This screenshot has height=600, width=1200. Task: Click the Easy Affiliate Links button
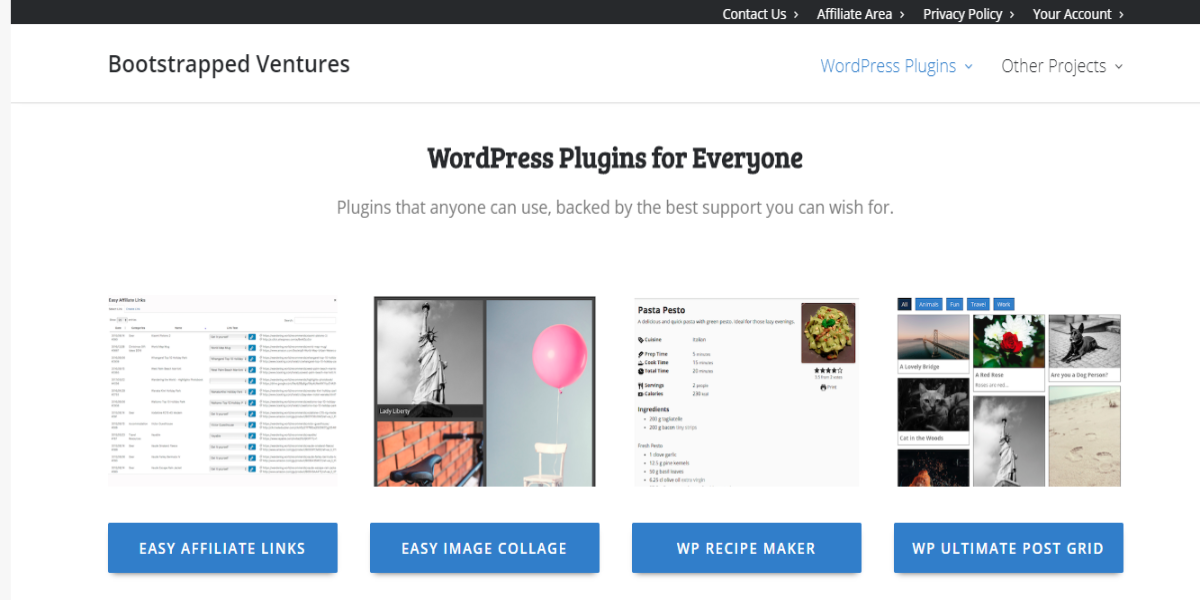[222, 548]
